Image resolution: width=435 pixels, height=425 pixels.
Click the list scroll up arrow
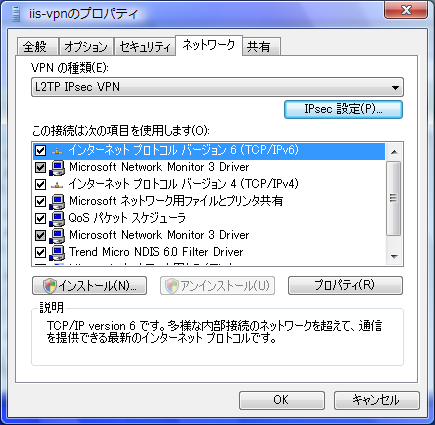pos(395,152)
